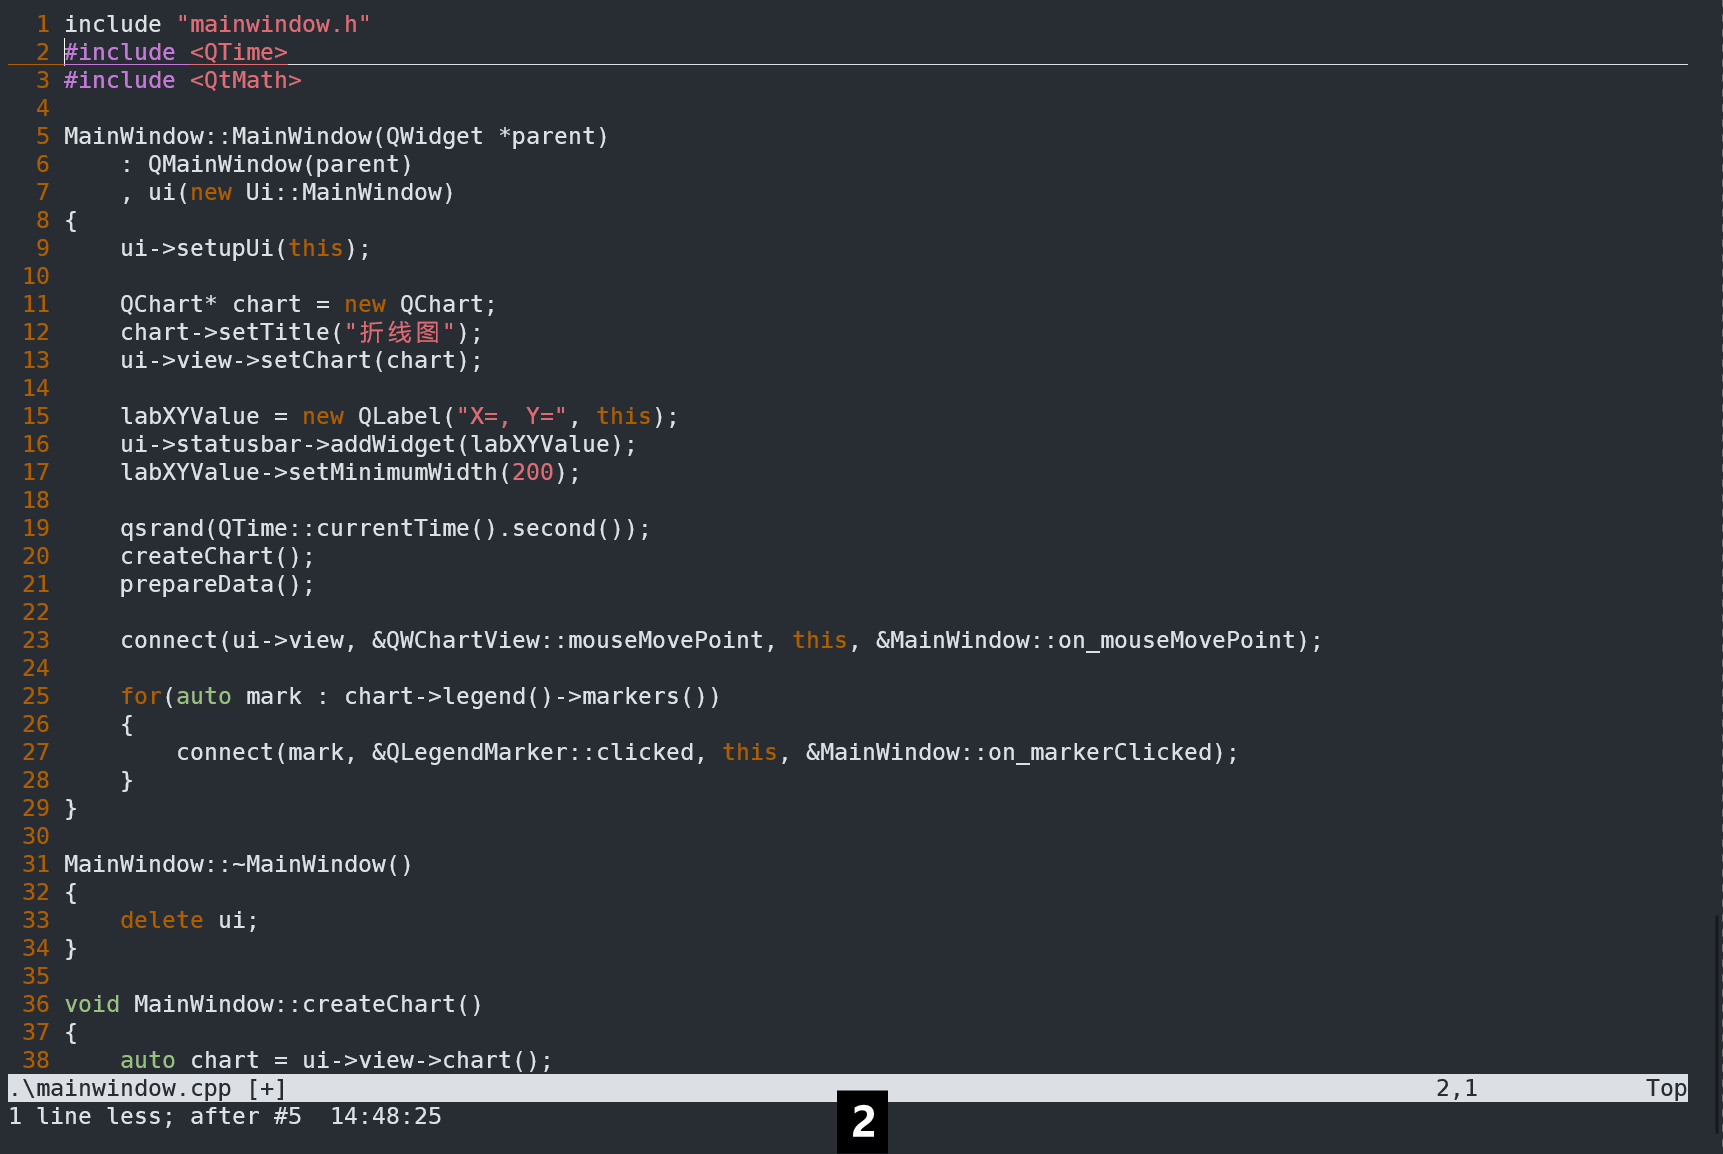Click the ".\mainwindow.cpp [+]" status line filename
This screenshot has height=1154, width=1723.
click(148, 1088)
